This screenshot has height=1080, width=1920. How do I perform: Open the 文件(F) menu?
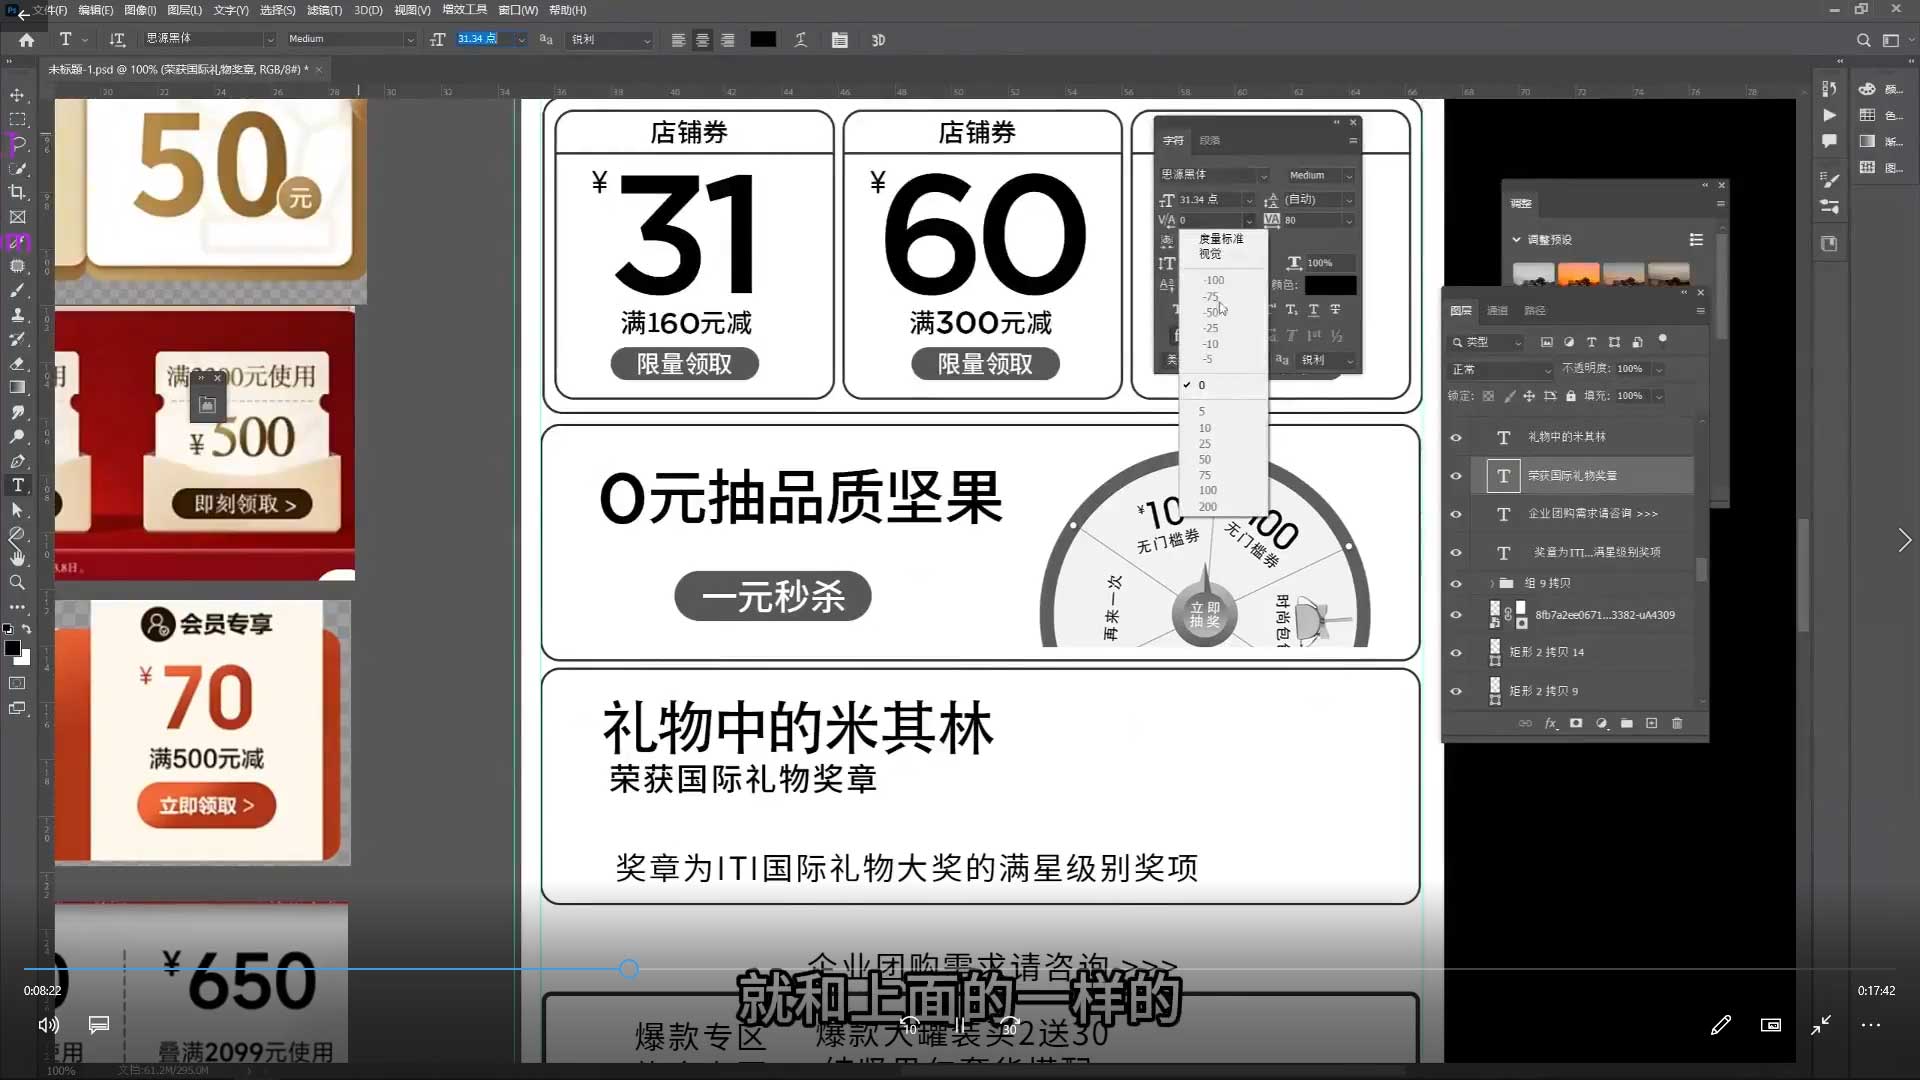pos(50,10)
